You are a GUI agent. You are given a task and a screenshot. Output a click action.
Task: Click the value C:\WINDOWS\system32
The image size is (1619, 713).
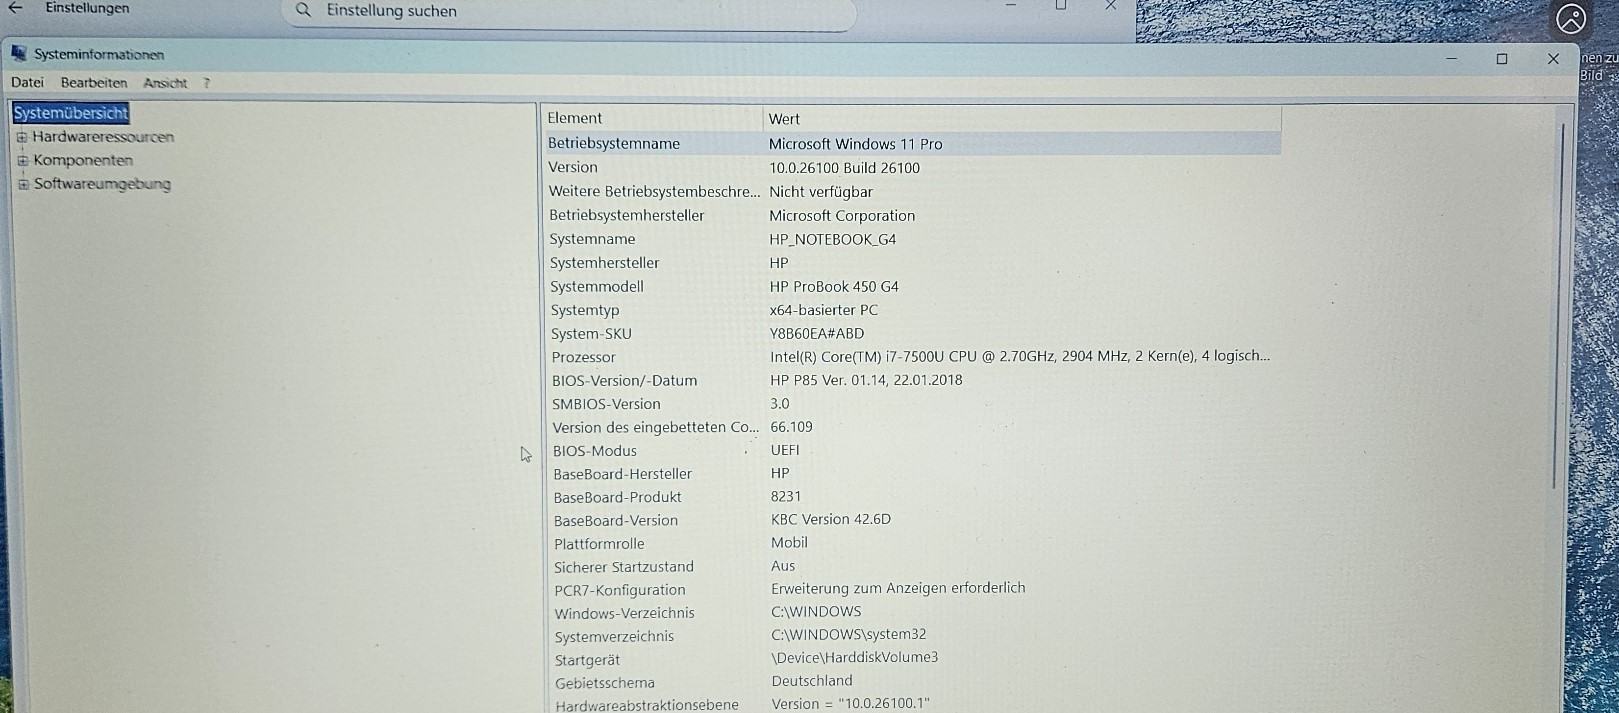(849, 634)
